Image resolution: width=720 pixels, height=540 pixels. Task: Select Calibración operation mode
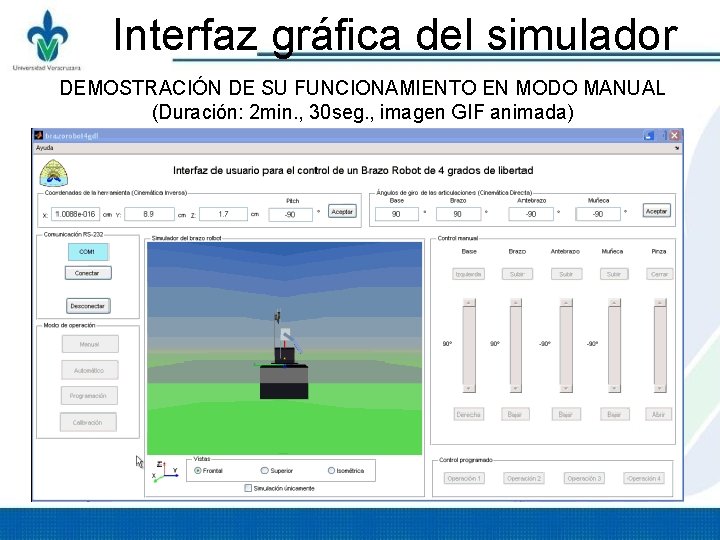click(88, 422)
